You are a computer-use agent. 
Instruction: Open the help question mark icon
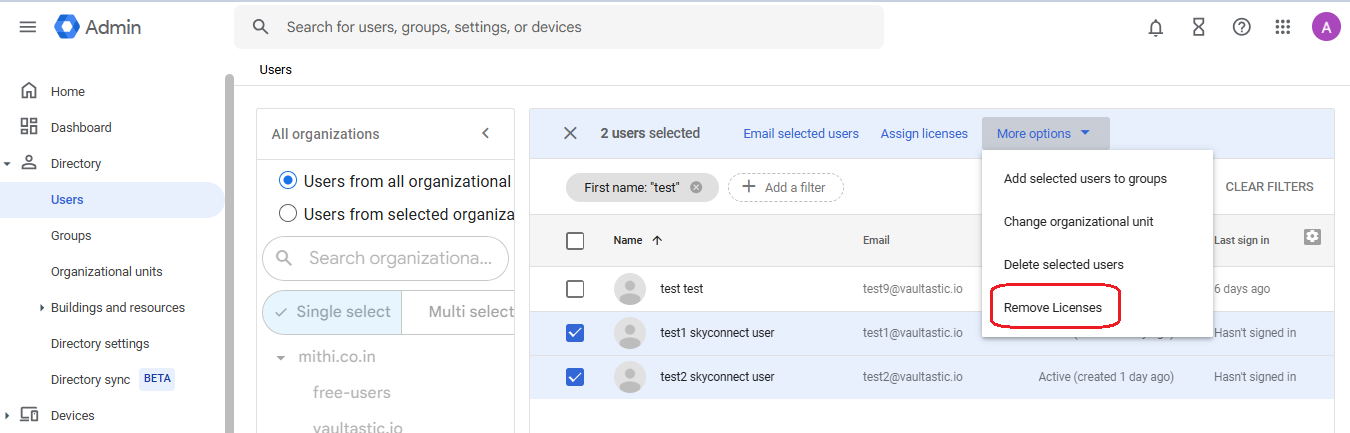1241,27
